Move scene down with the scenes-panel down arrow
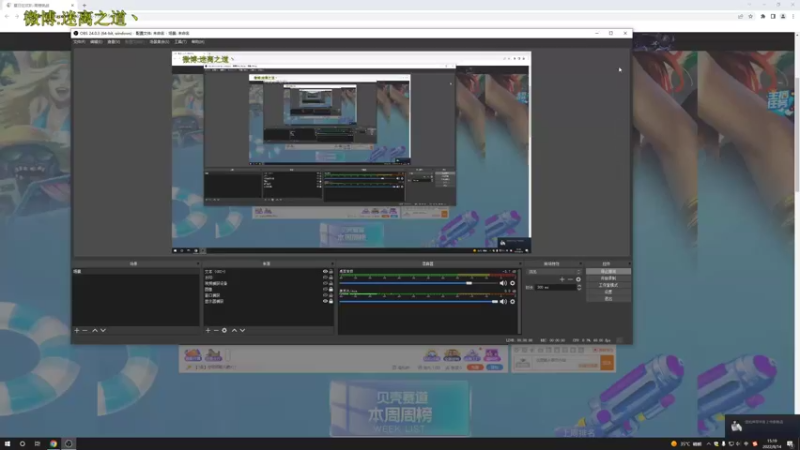Screen dimensions: 800x450 103,331
